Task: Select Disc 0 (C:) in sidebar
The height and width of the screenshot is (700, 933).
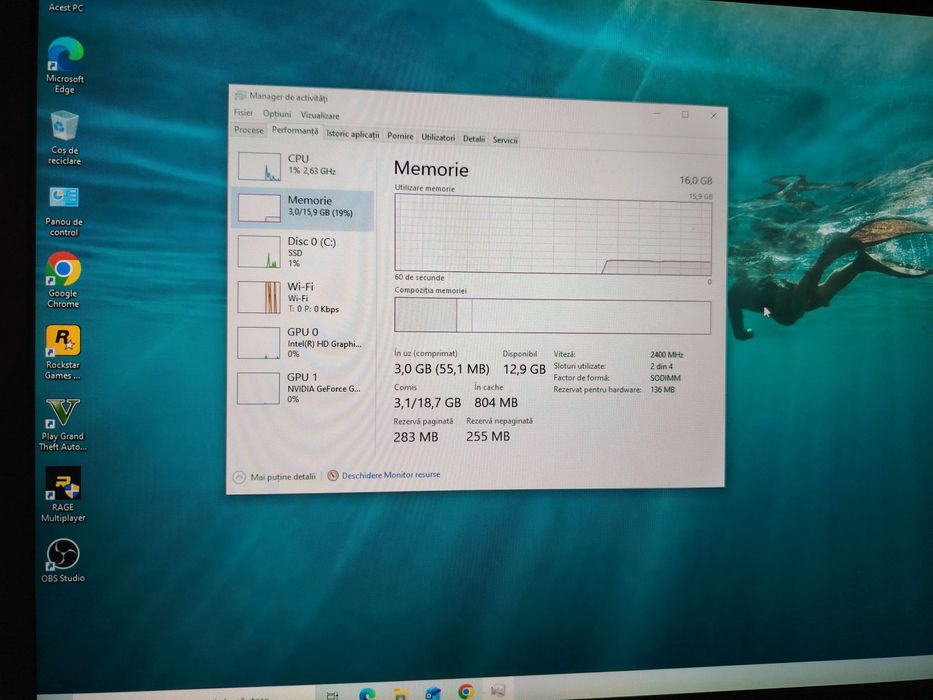Action: click(x=302, y=251)
